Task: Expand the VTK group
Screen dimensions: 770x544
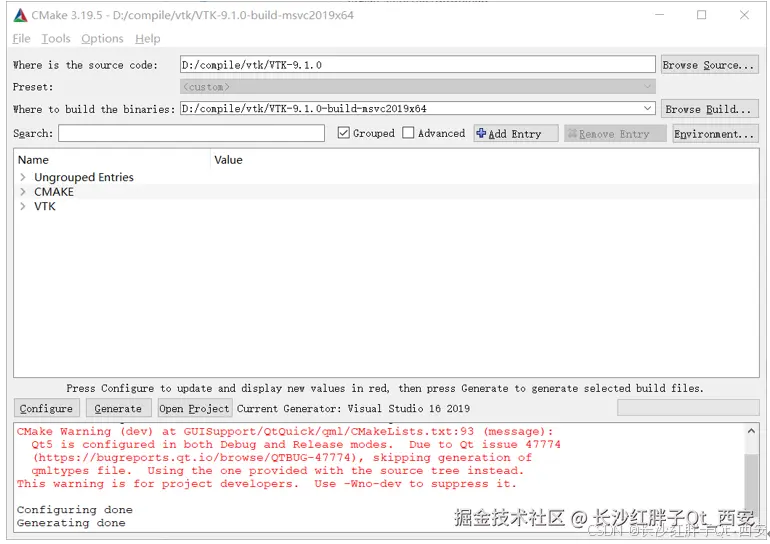Action: pyautogui.click(x=23, y=206)
